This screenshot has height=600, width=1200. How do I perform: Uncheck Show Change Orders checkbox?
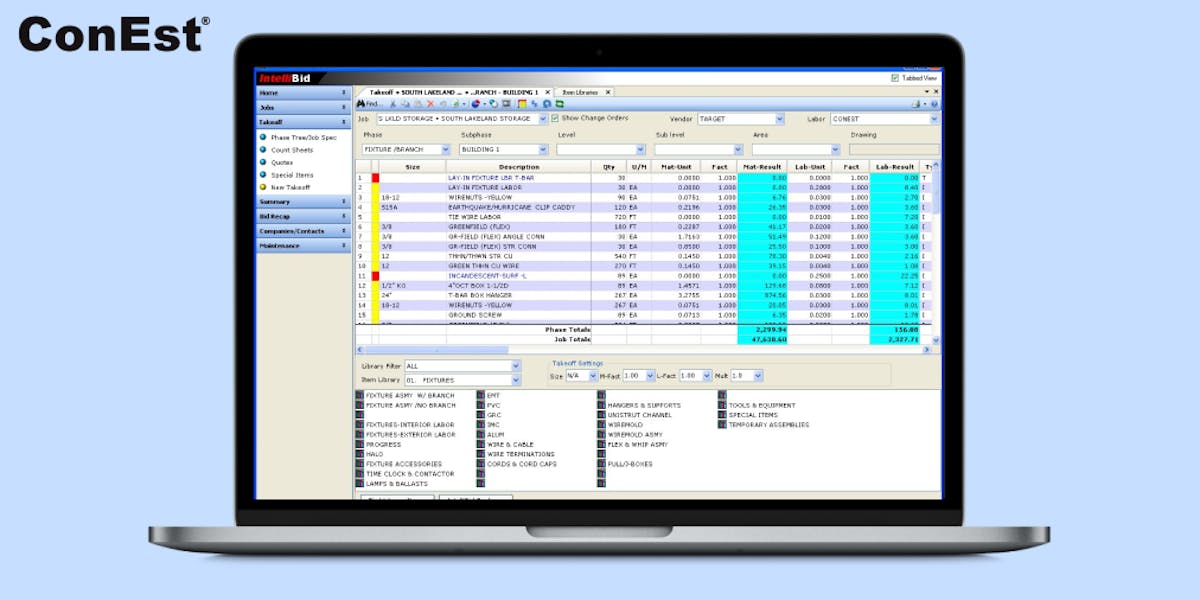tap(555, 118)
